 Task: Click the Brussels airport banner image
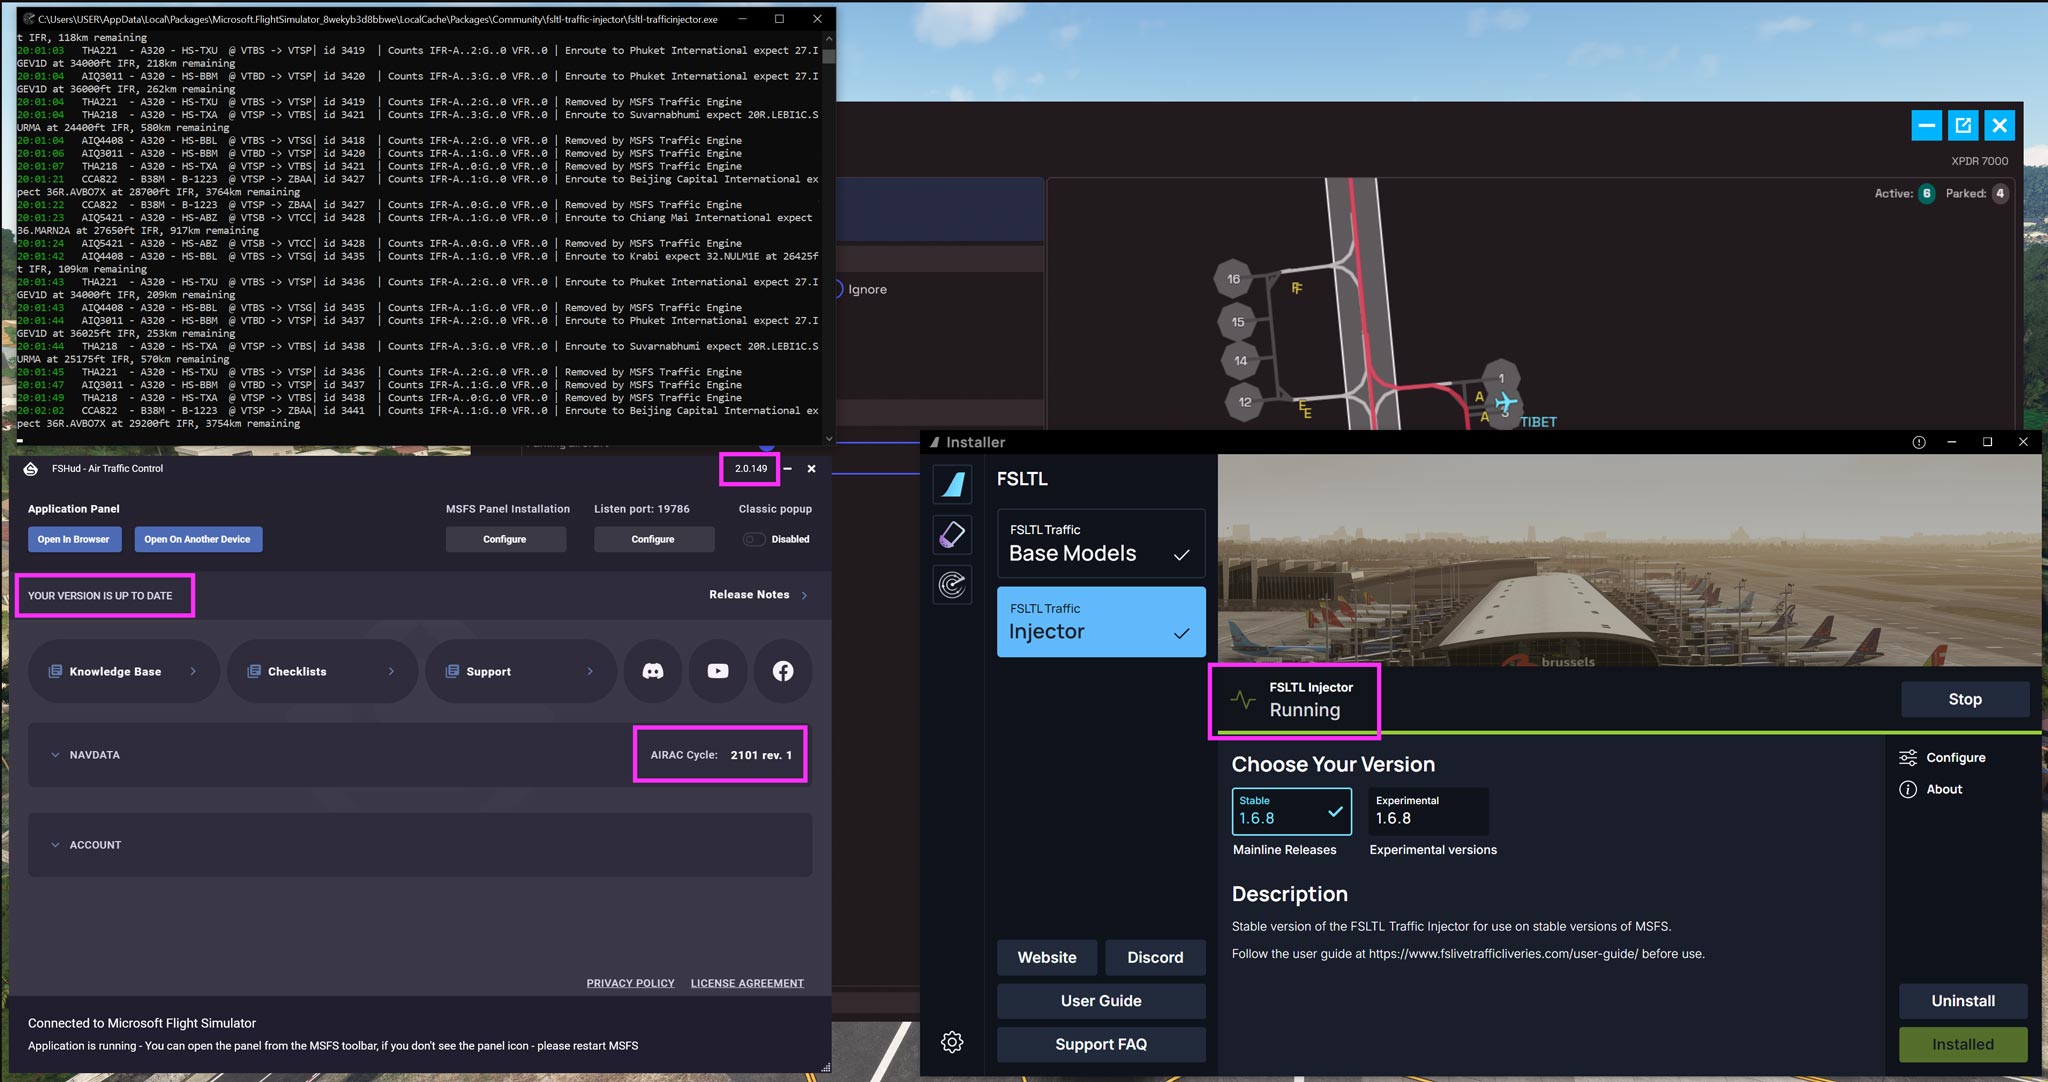click(1629, 560)
